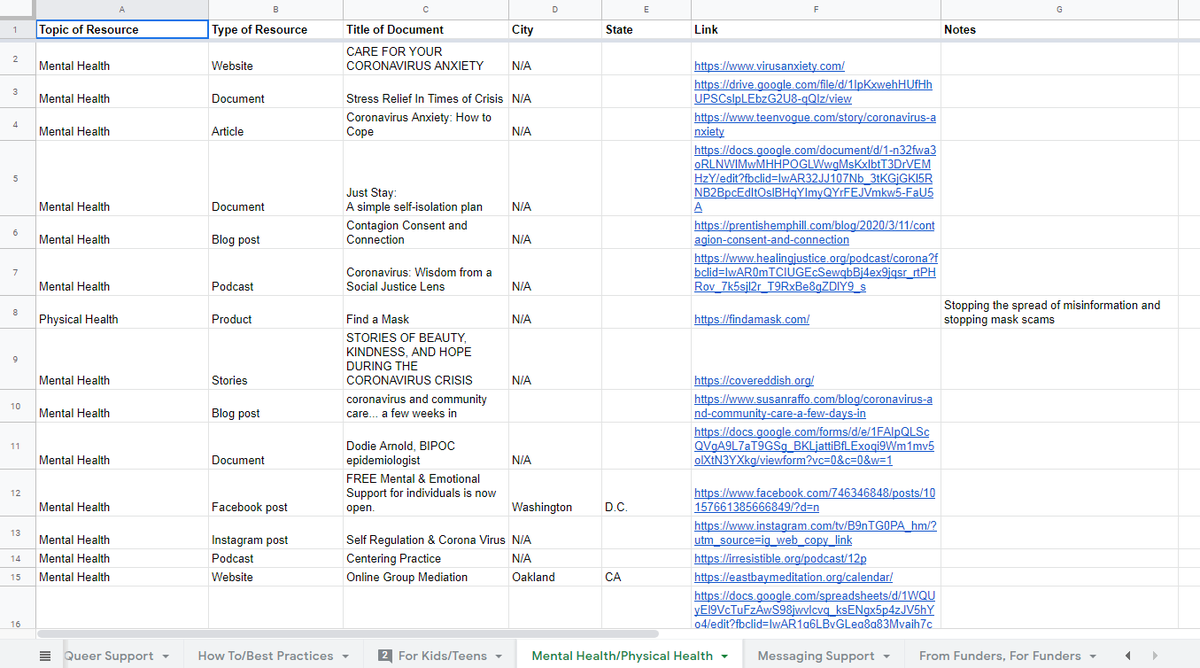The height and width of the screenshot is (668, 1200).
Task: Open For Kids/Teens tab dropdown arrow
Action: click(x=498, y=657)
